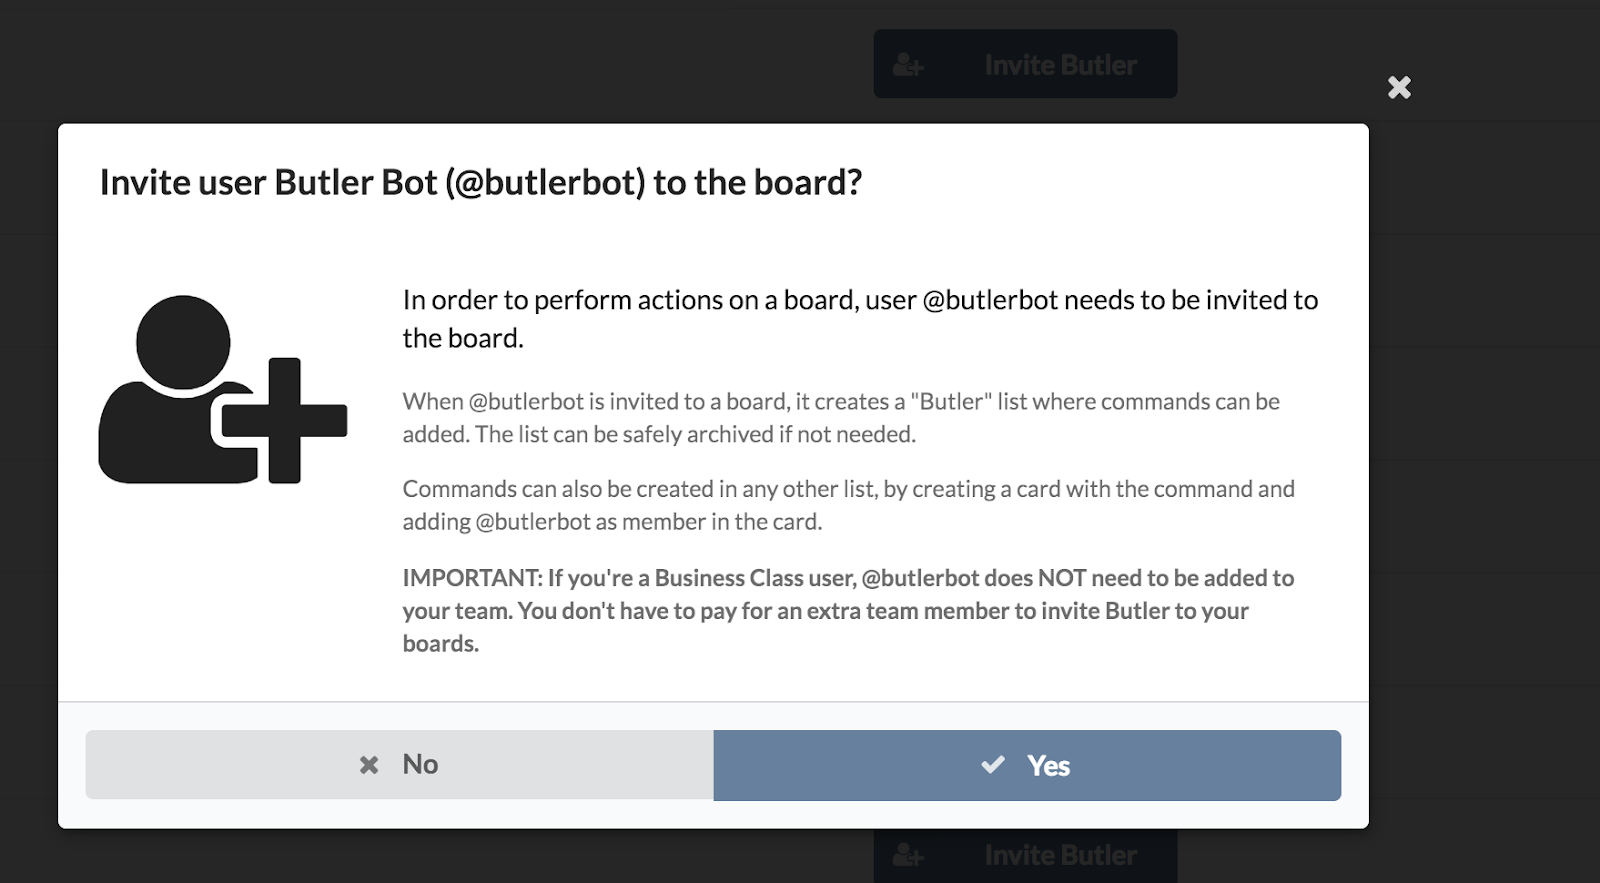Click the X icon beside No

[x=369, y=765]
